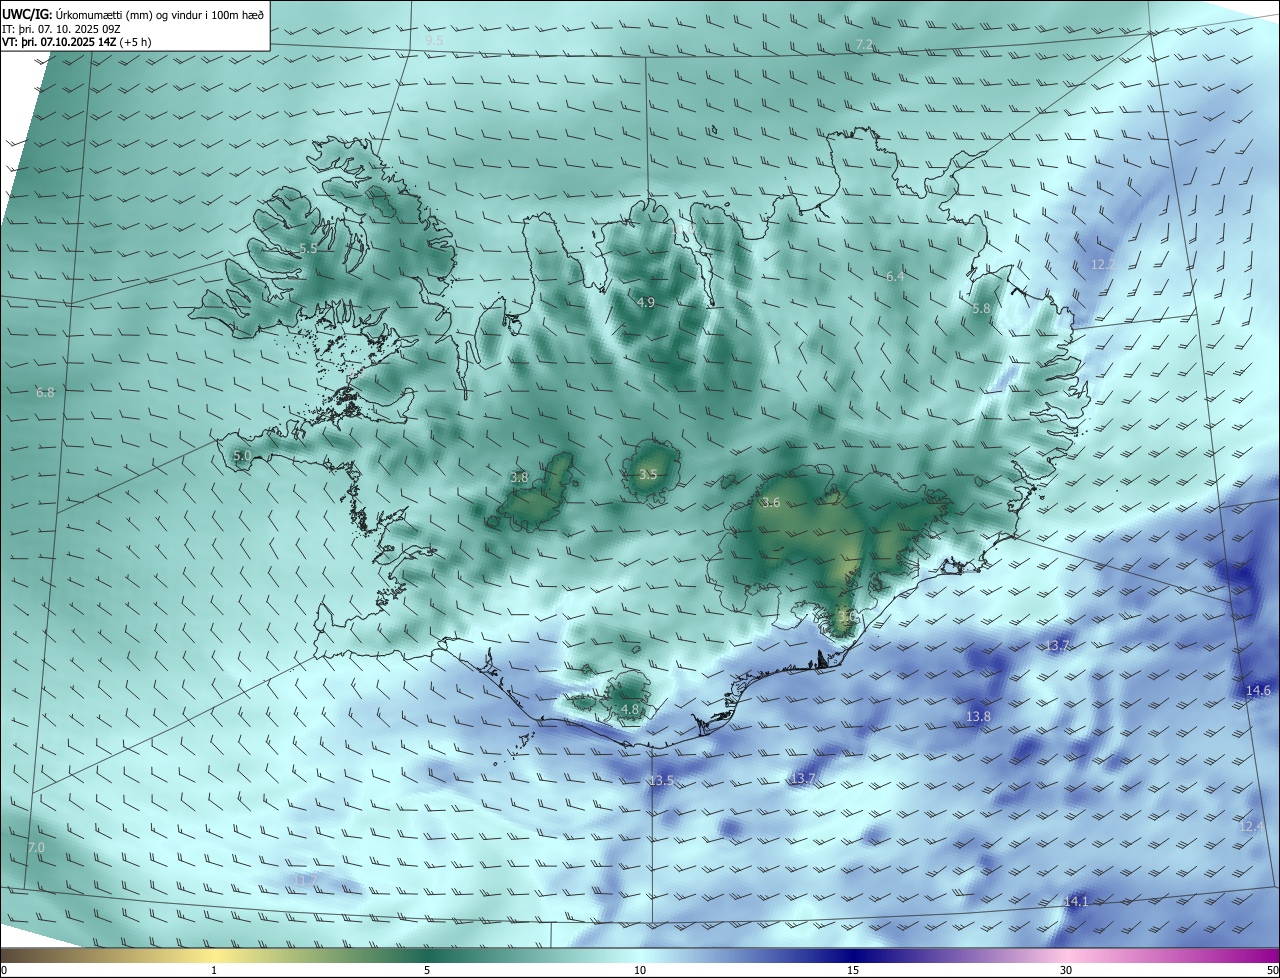
Task: Select the 5.8 value label
Action: (981, 309)
